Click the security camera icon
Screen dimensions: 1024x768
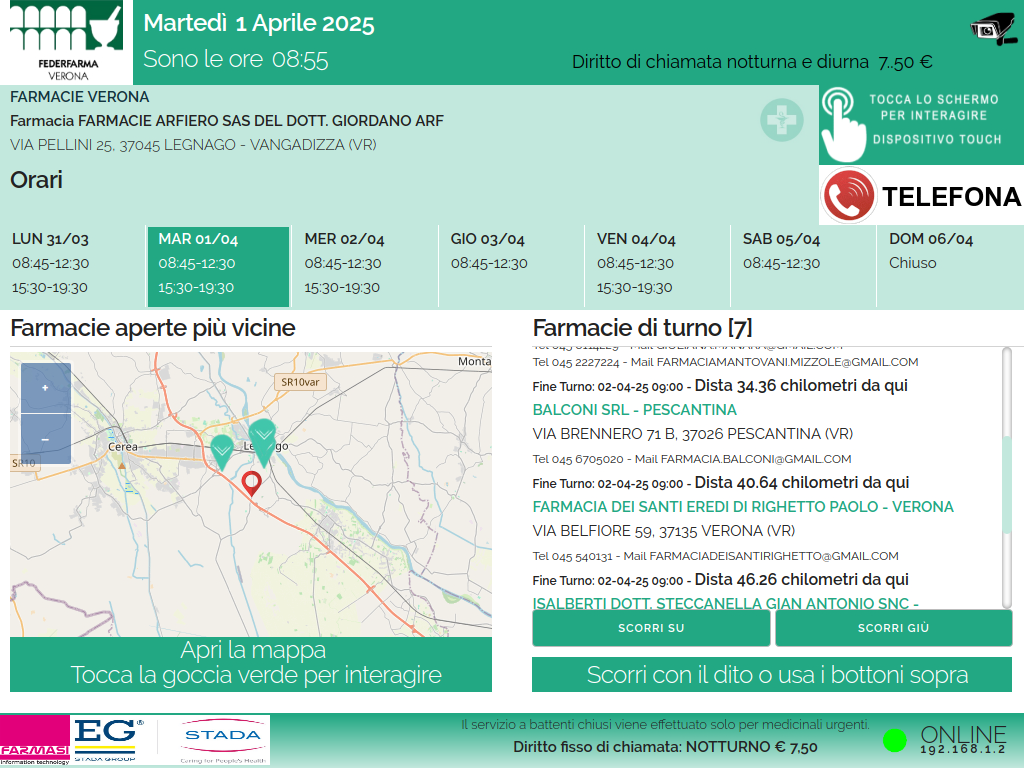click(x=994, y=29)
